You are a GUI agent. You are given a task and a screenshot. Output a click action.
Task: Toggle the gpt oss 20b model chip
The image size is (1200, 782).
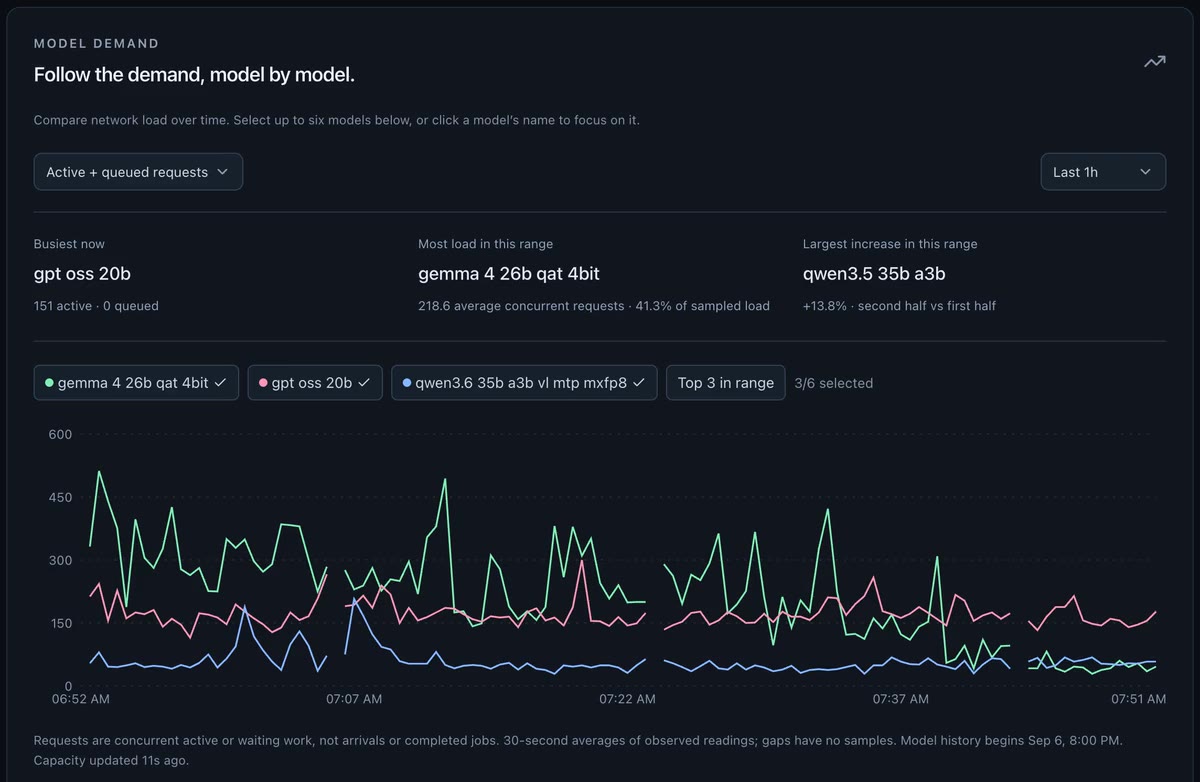click(315, 383)
